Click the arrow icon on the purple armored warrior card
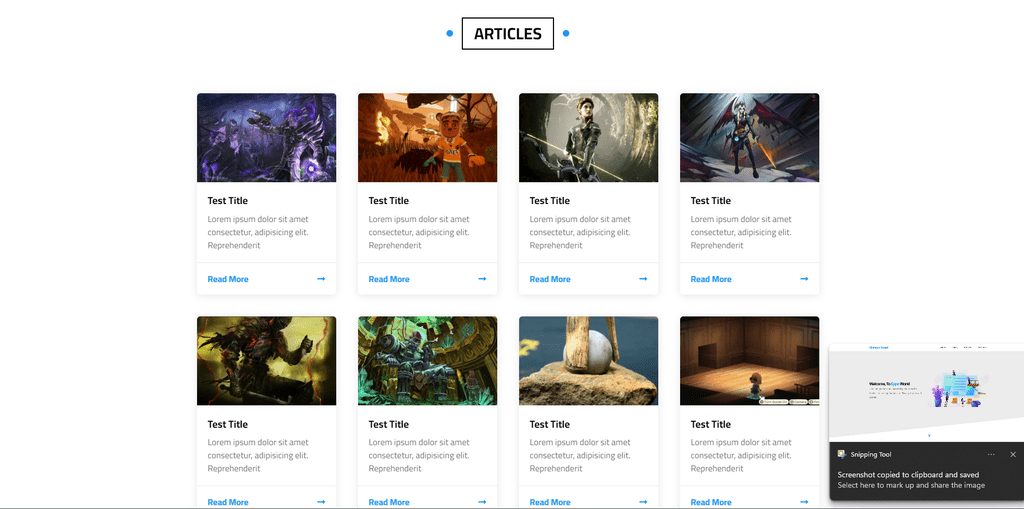The height and width of the screenshot is (509, 1024). (321, 279)
